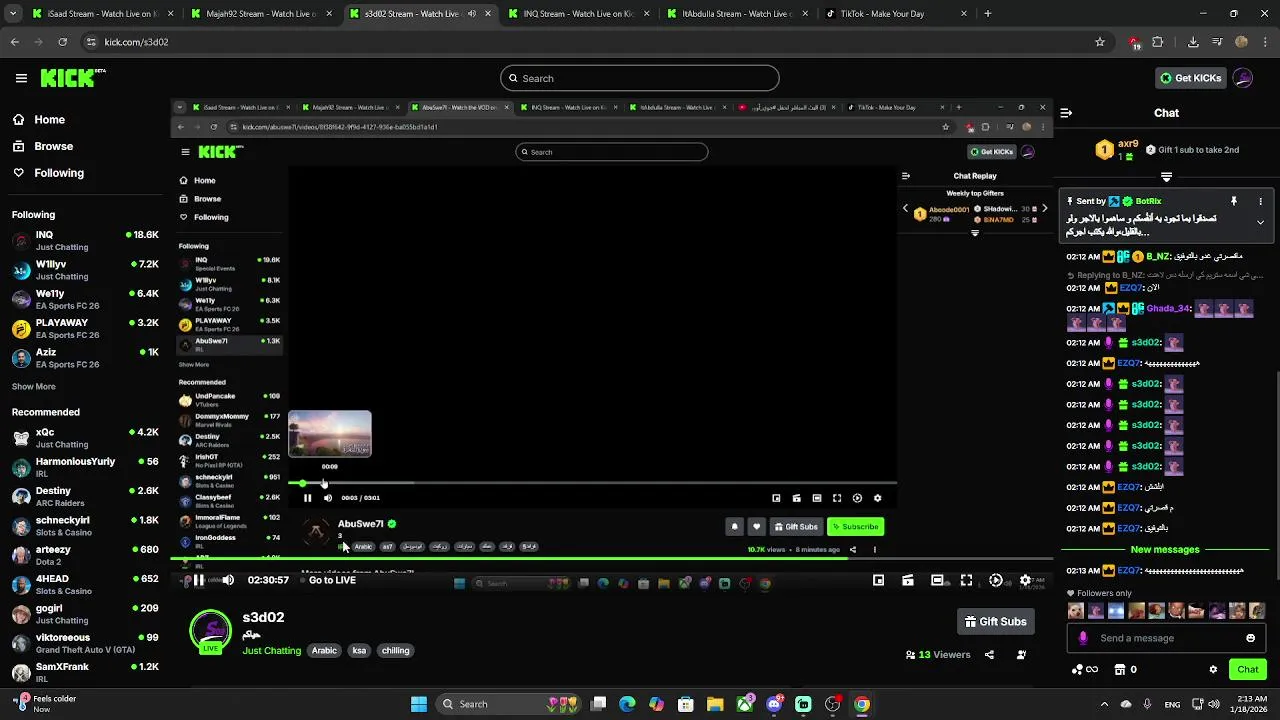This screenshot has height=720, width=1280.
Task: Open browser extensions puzzle icon
Action: click(x=1158, y=42)
